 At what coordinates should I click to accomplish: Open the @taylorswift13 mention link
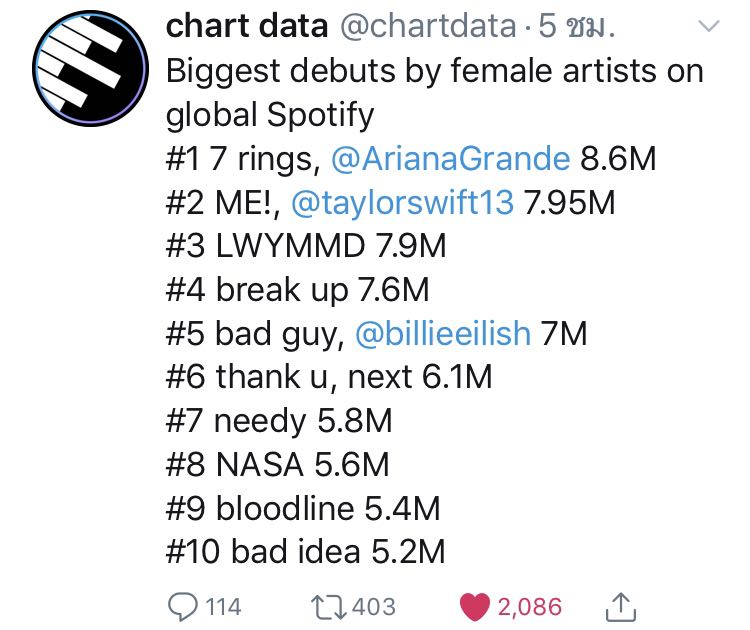coord(402,202)
